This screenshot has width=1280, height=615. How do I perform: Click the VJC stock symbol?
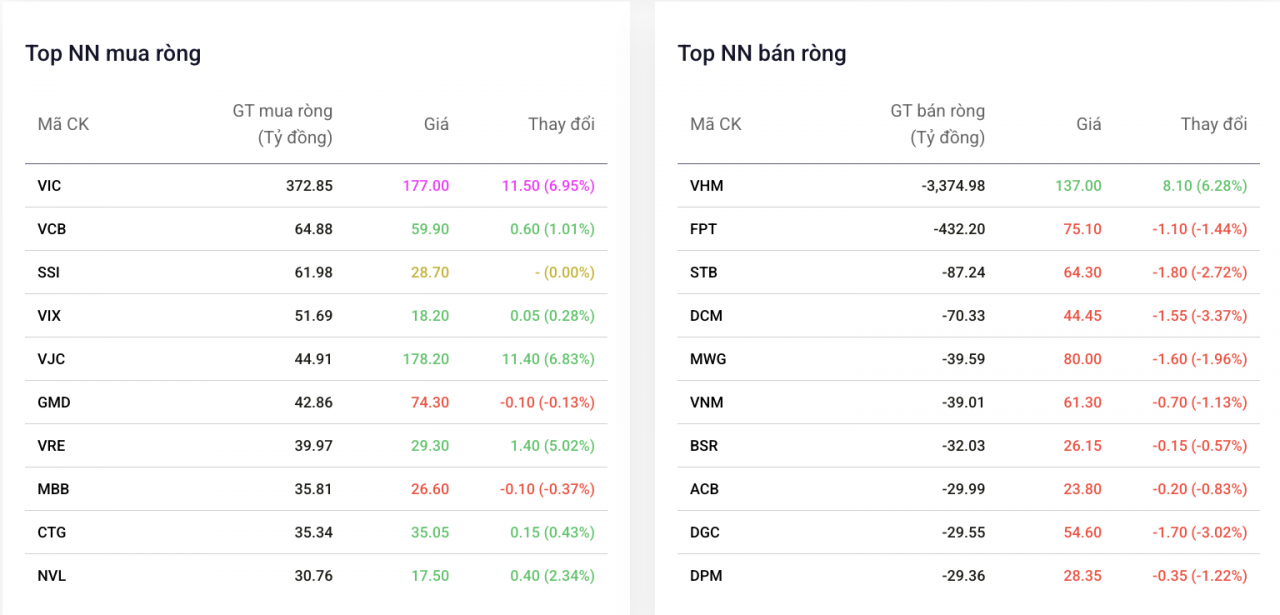click(50, 359)
